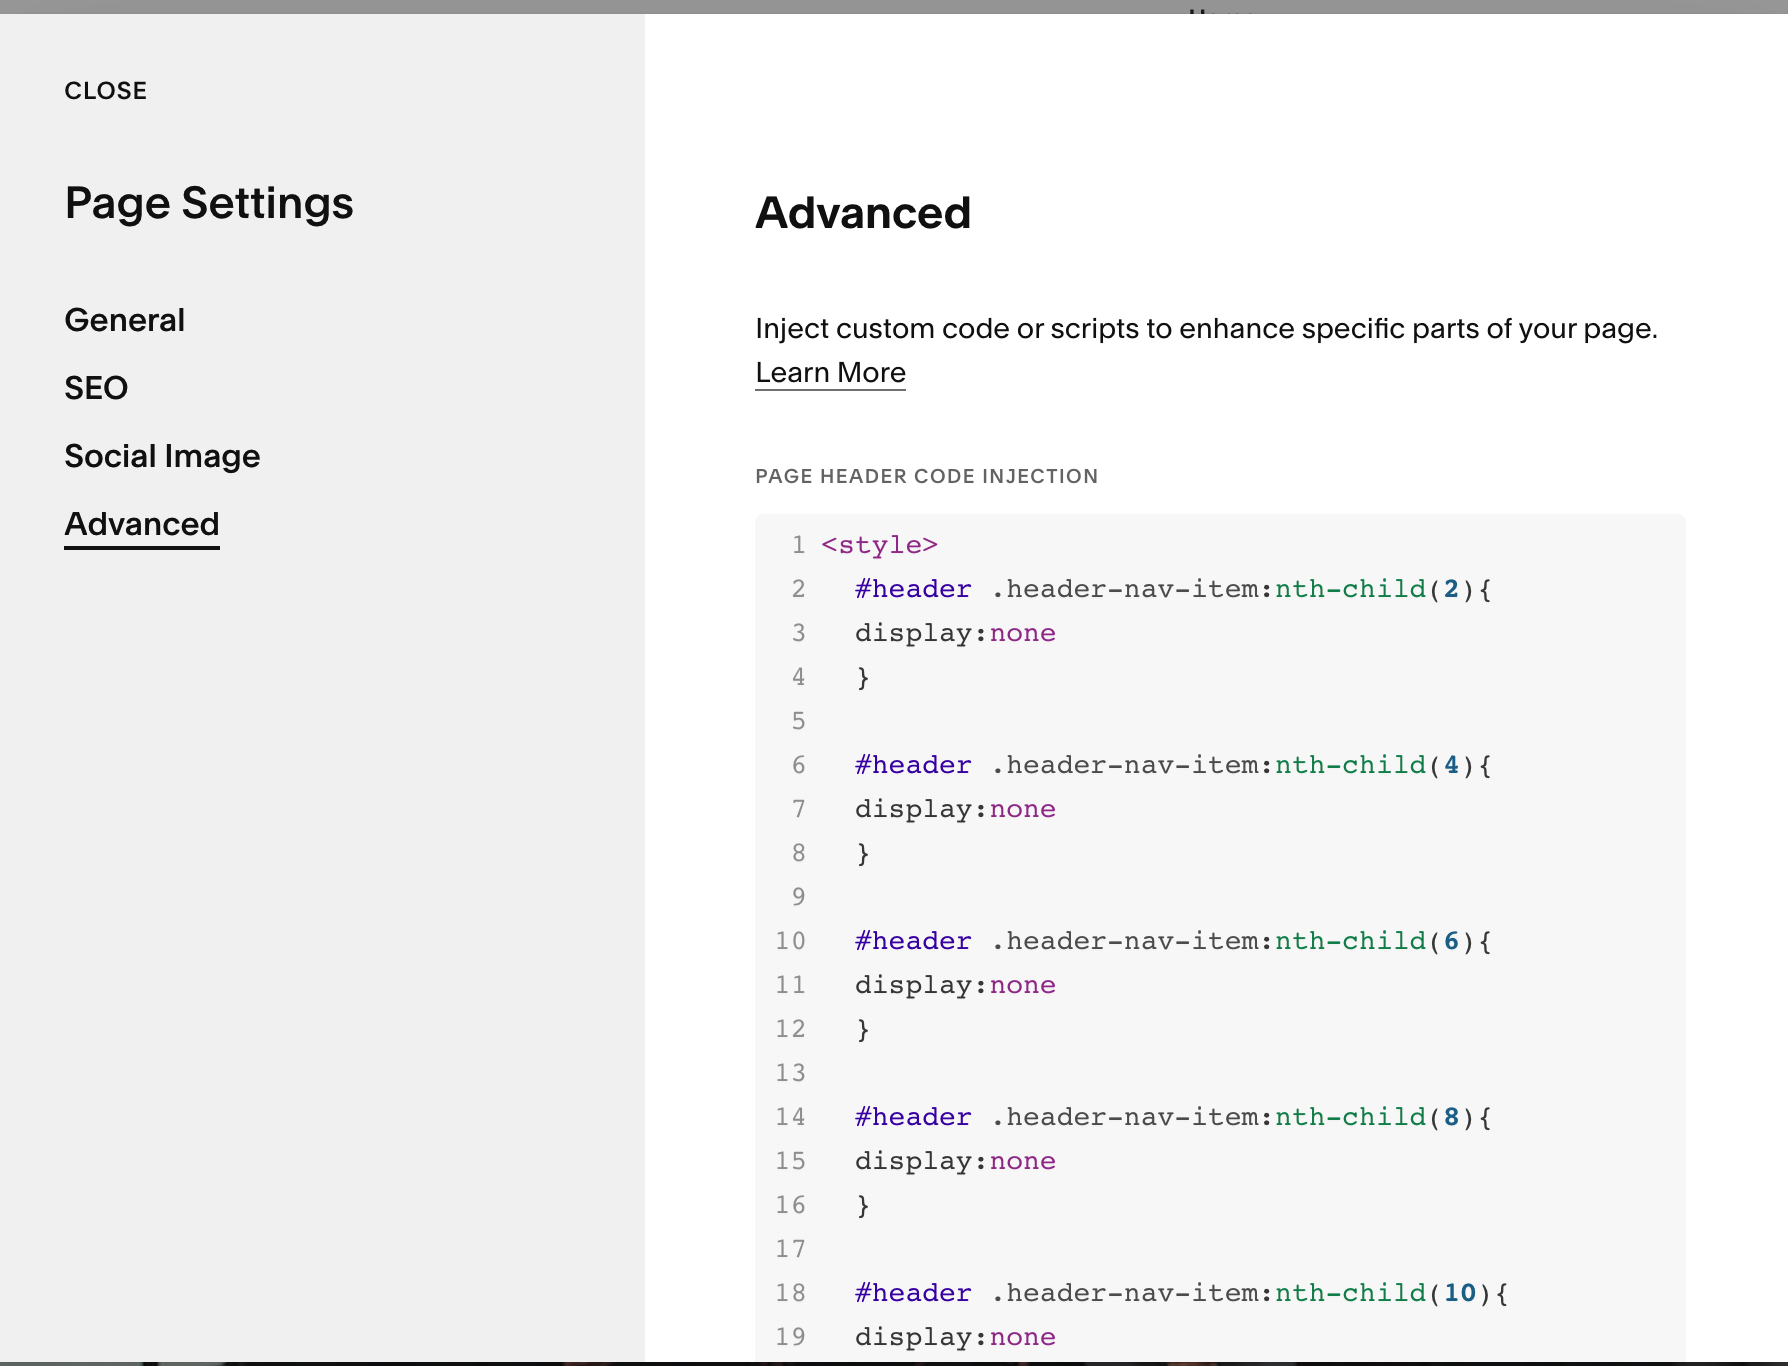Click the nth-child(8) selector code line
Viewport: 1788px width, 1366px height.
click(x=1172, y=1117)
